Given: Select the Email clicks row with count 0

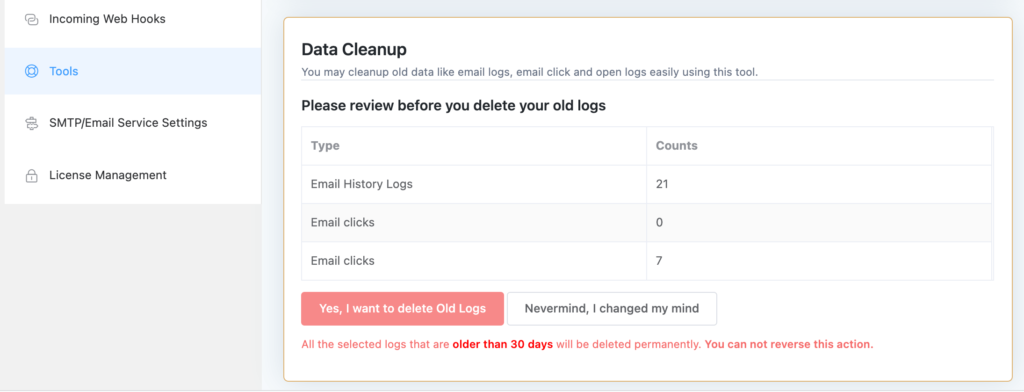Looking at the screenshot, I should [x=647, y=222].
